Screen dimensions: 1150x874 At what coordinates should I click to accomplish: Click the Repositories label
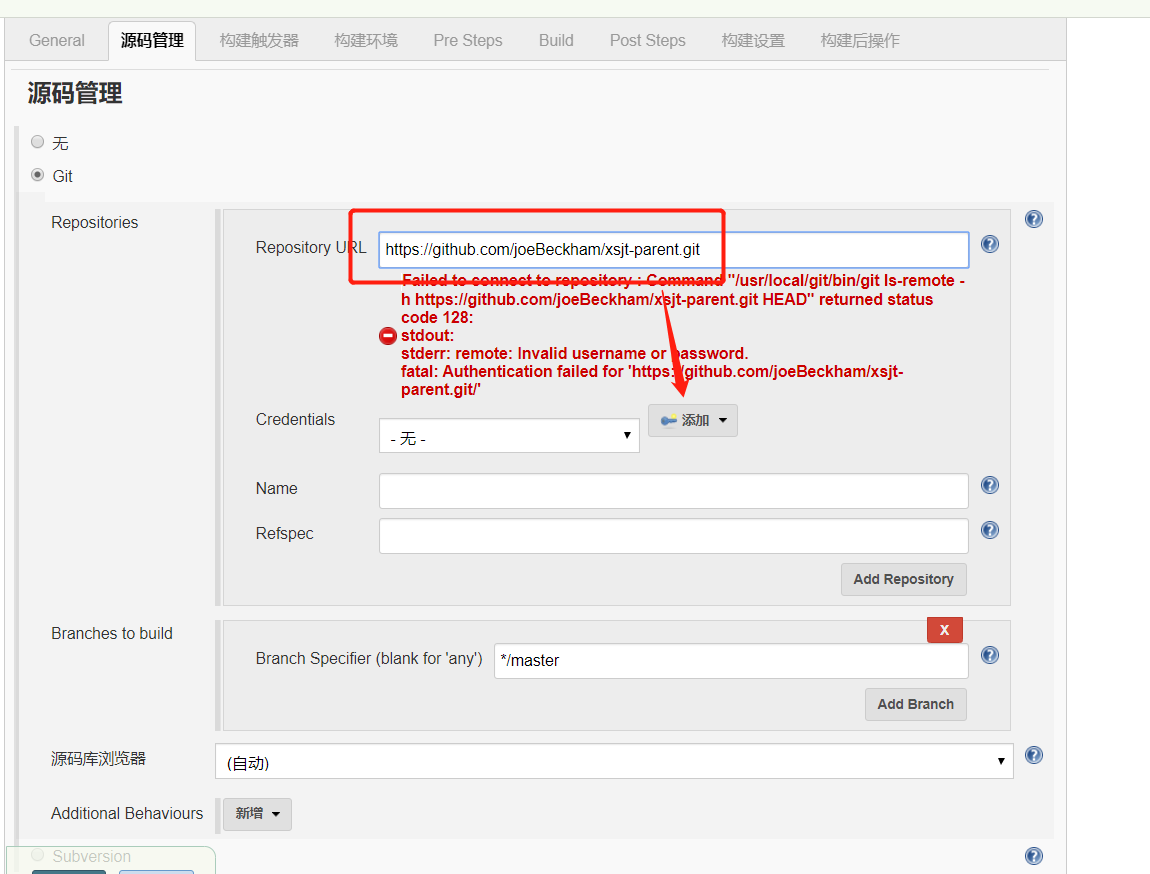(x=95, y=222)
